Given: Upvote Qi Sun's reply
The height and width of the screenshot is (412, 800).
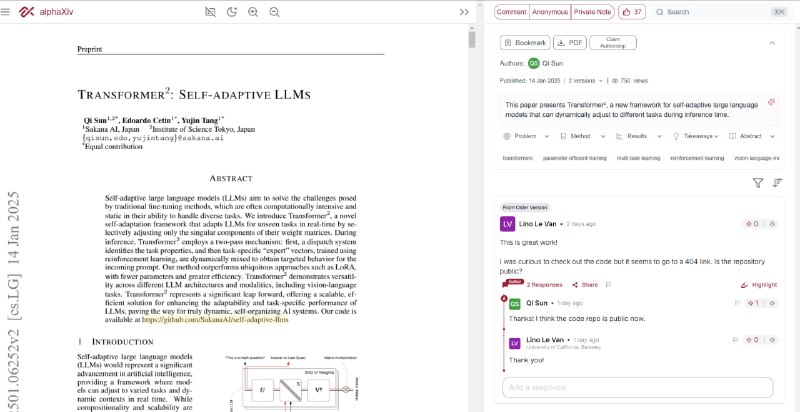Looking at the screenshot, I should click(x=753, y=303).
